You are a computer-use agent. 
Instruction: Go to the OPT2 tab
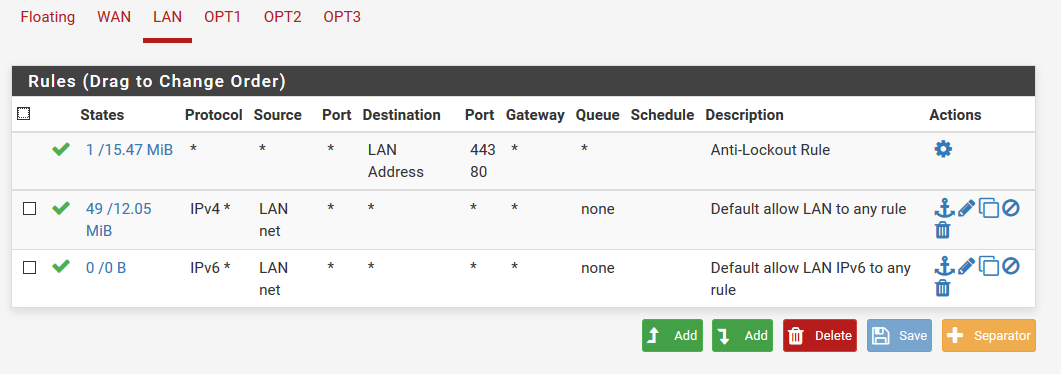pyautogui.click(x=282, y=17)
